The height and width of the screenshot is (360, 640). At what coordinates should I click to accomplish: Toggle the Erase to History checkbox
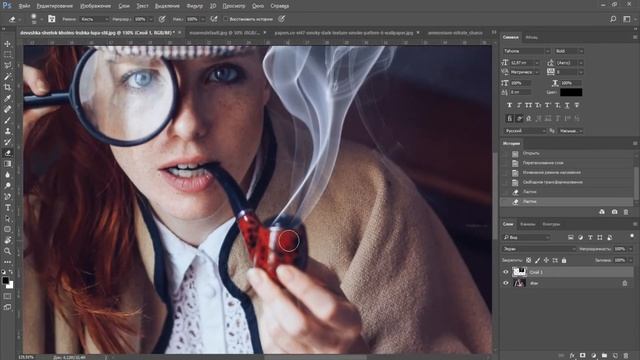(225, 19)
